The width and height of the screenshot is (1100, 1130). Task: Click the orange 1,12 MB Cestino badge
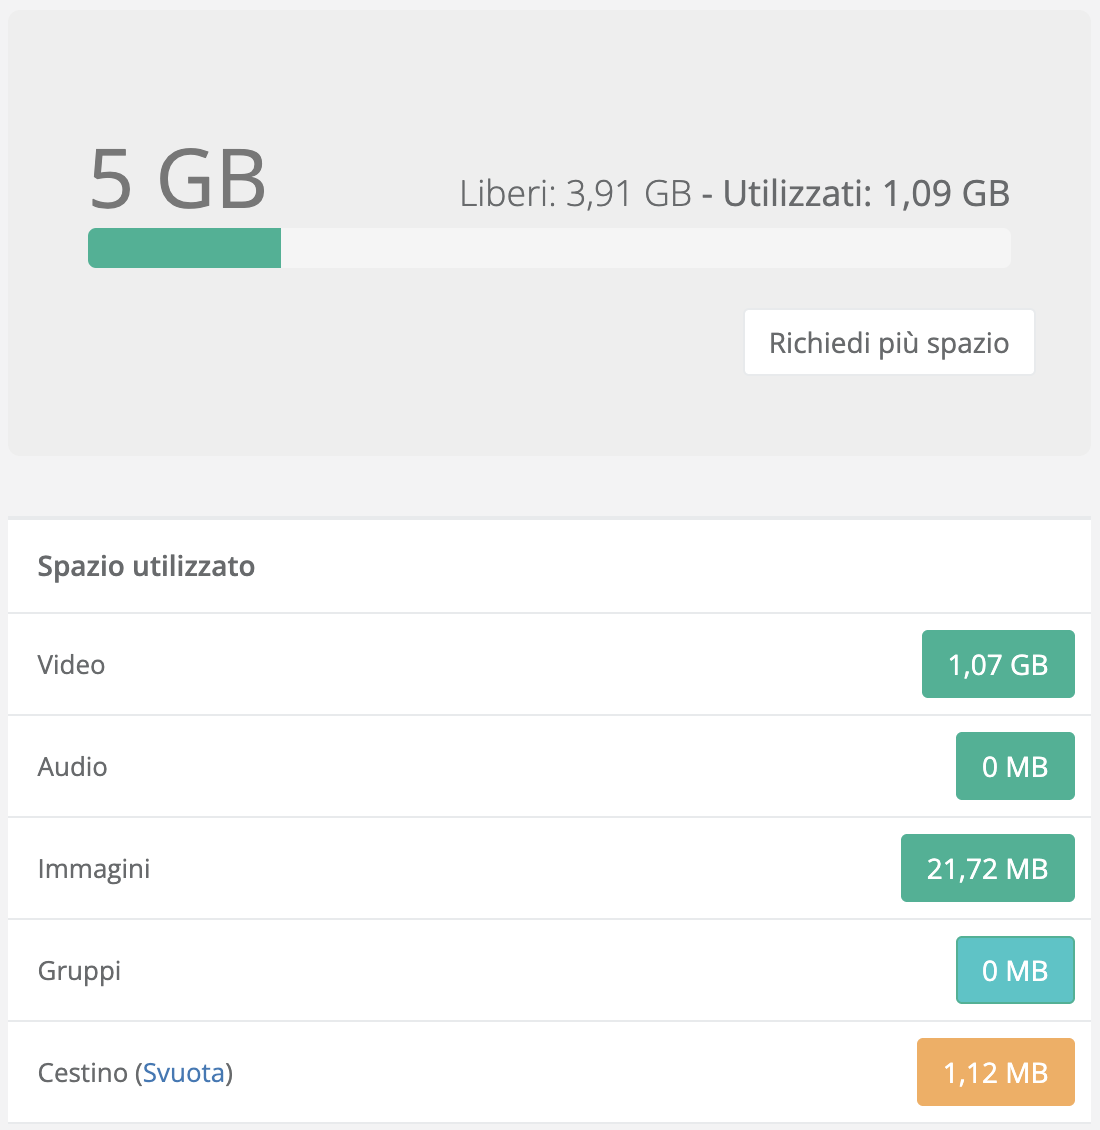[x=995, y=1072]
